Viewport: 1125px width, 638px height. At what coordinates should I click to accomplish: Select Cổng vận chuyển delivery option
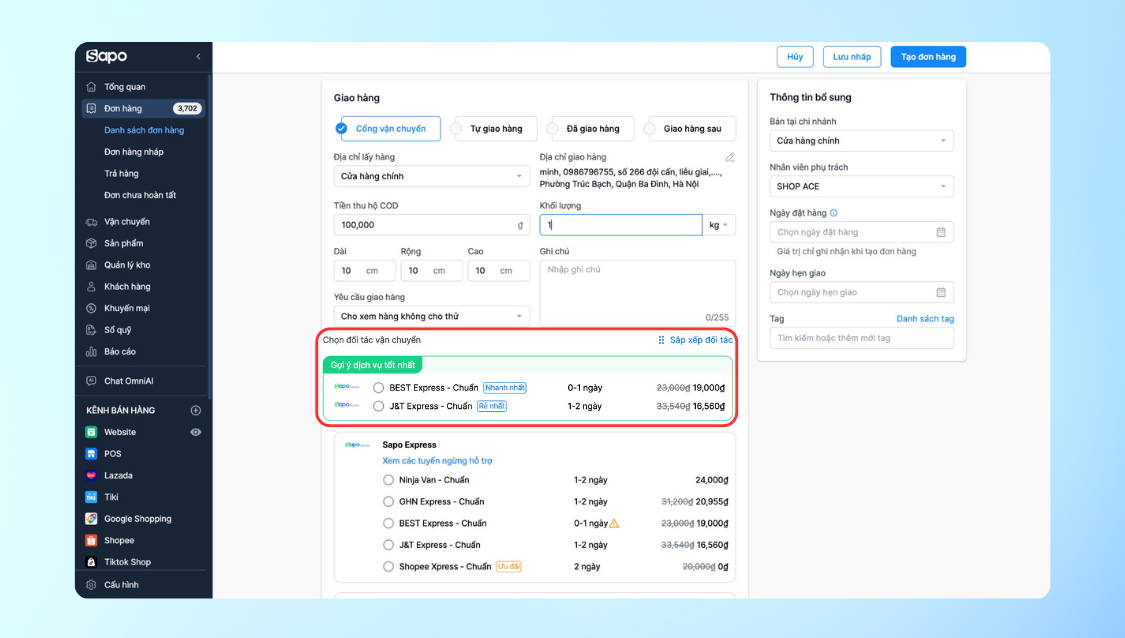(x=387, y=128)
